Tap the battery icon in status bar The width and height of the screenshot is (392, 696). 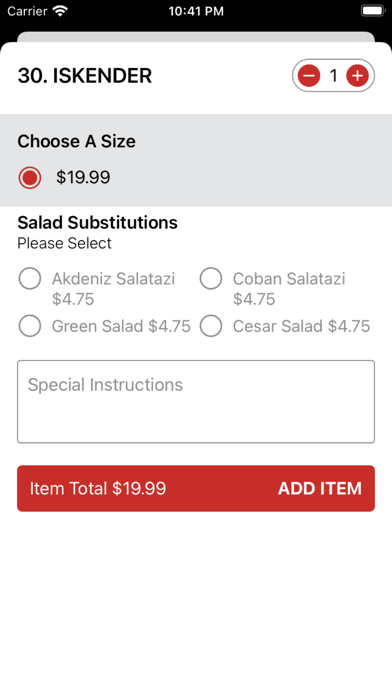point(373,11)
